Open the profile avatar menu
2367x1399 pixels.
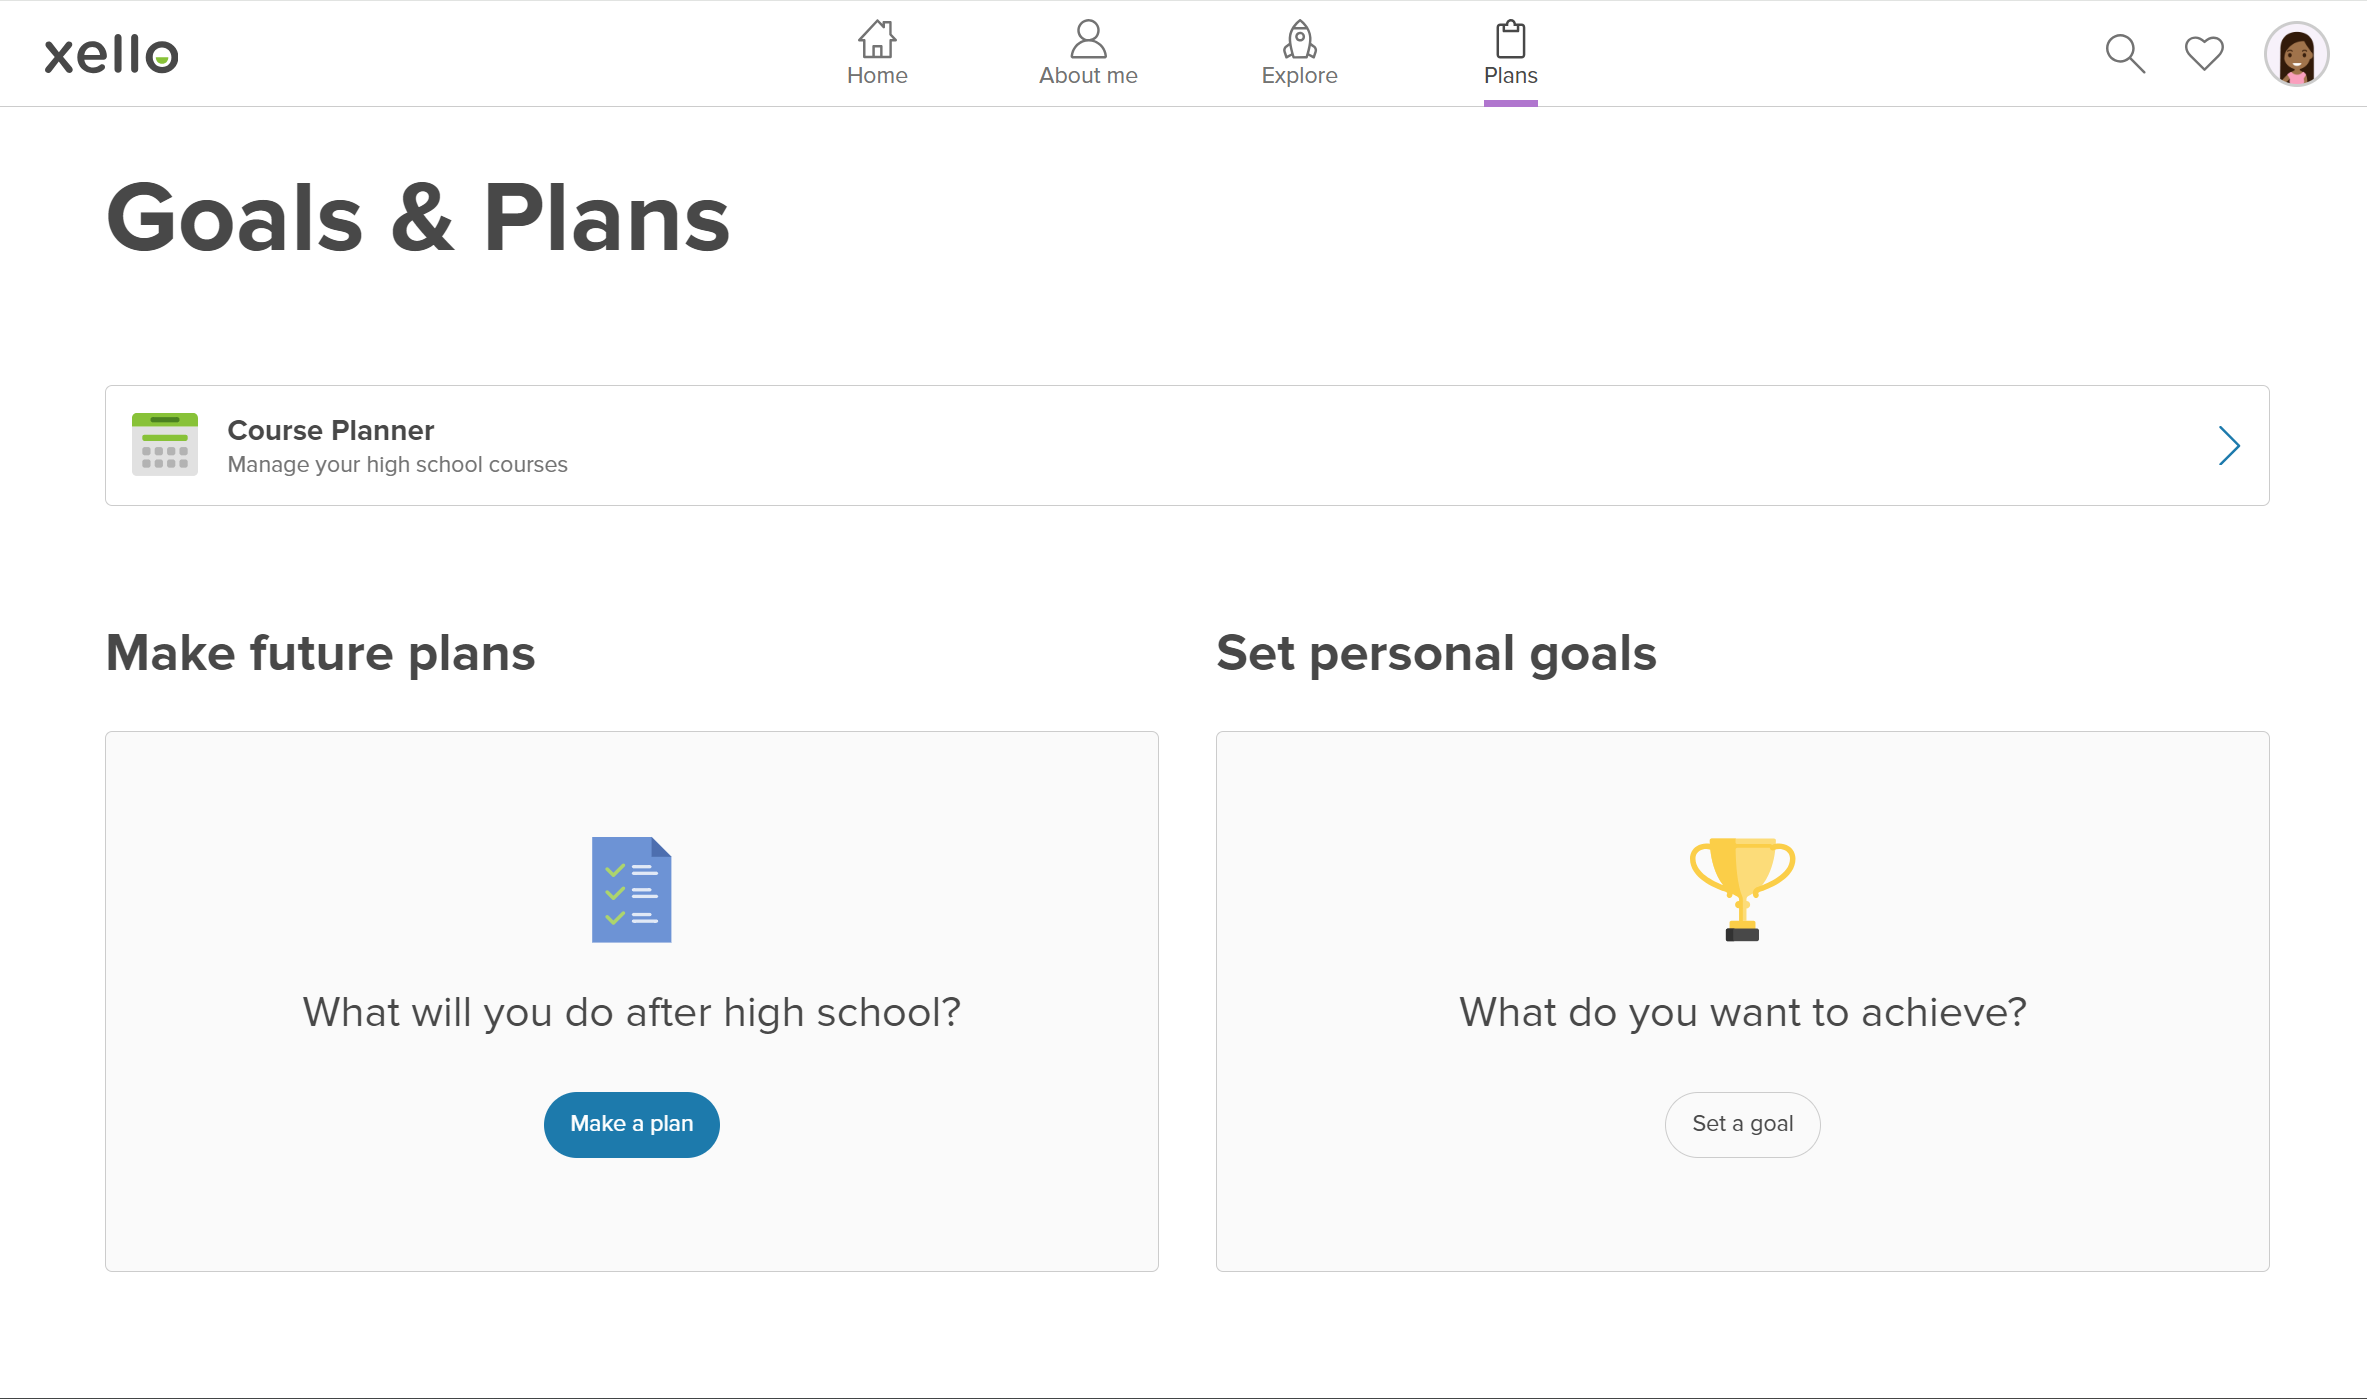[2297, 54]
